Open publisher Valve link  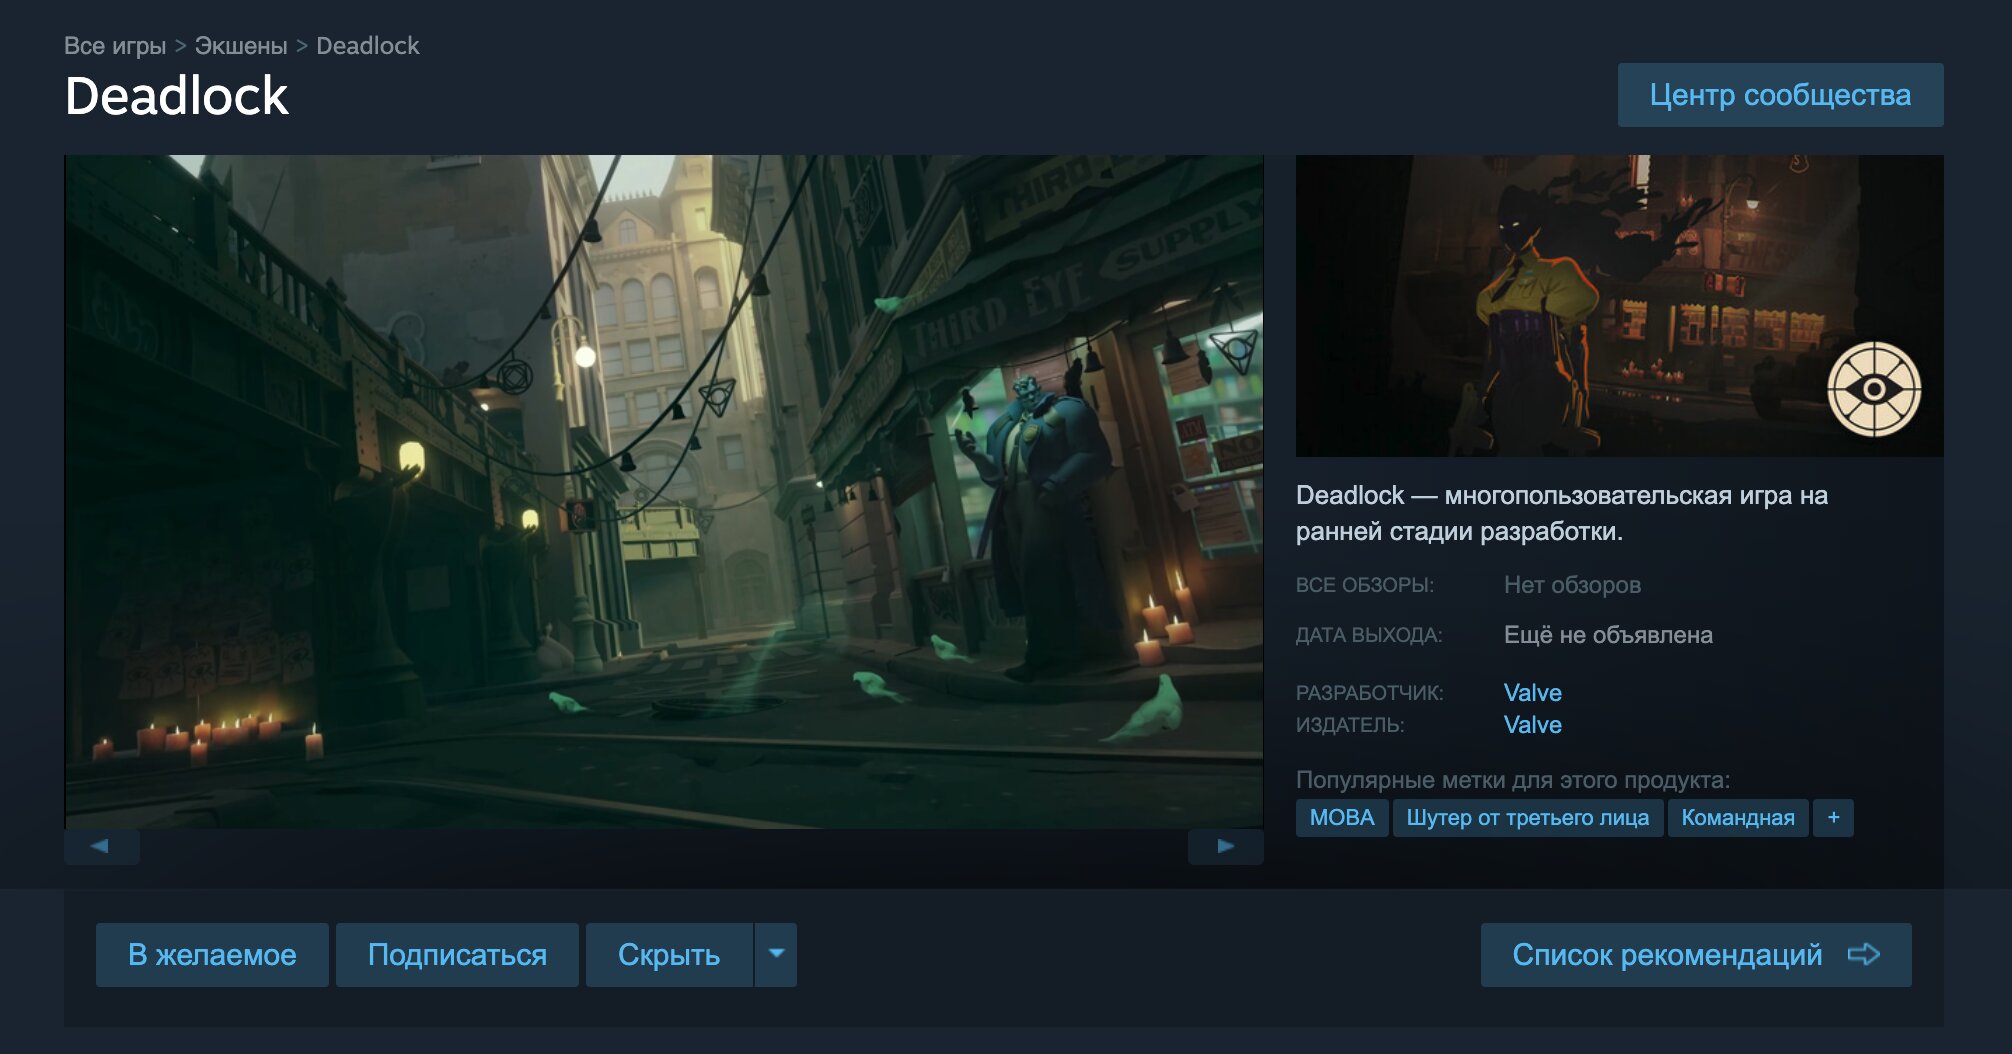pos(1532,724)
